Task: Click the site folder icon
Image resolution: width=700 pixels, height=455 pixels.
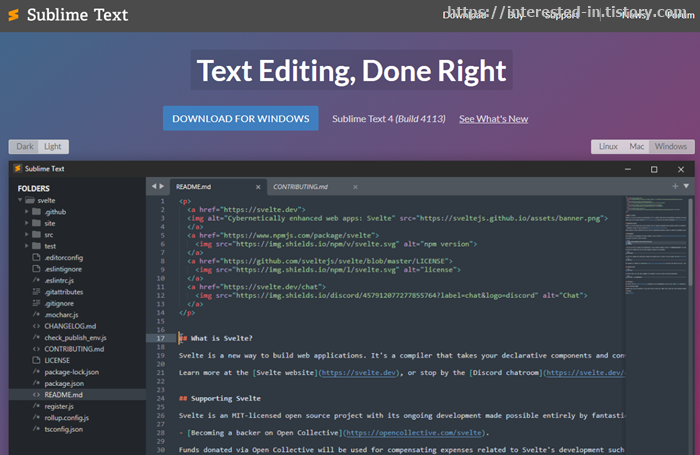Action: pos(37,223)
